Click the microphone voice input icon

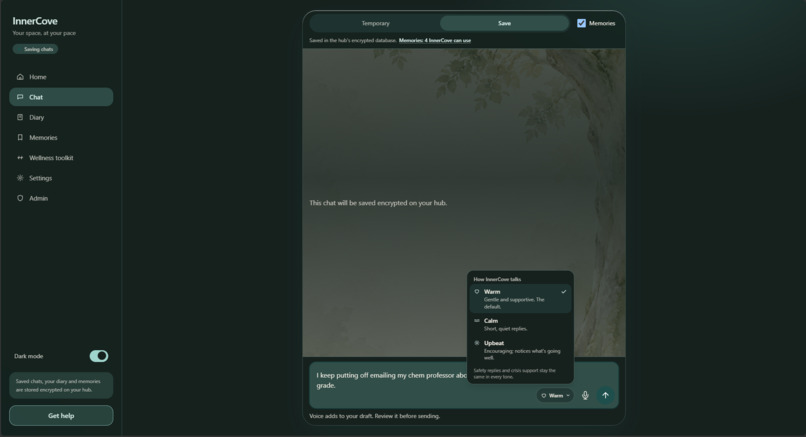click(585, 395)
